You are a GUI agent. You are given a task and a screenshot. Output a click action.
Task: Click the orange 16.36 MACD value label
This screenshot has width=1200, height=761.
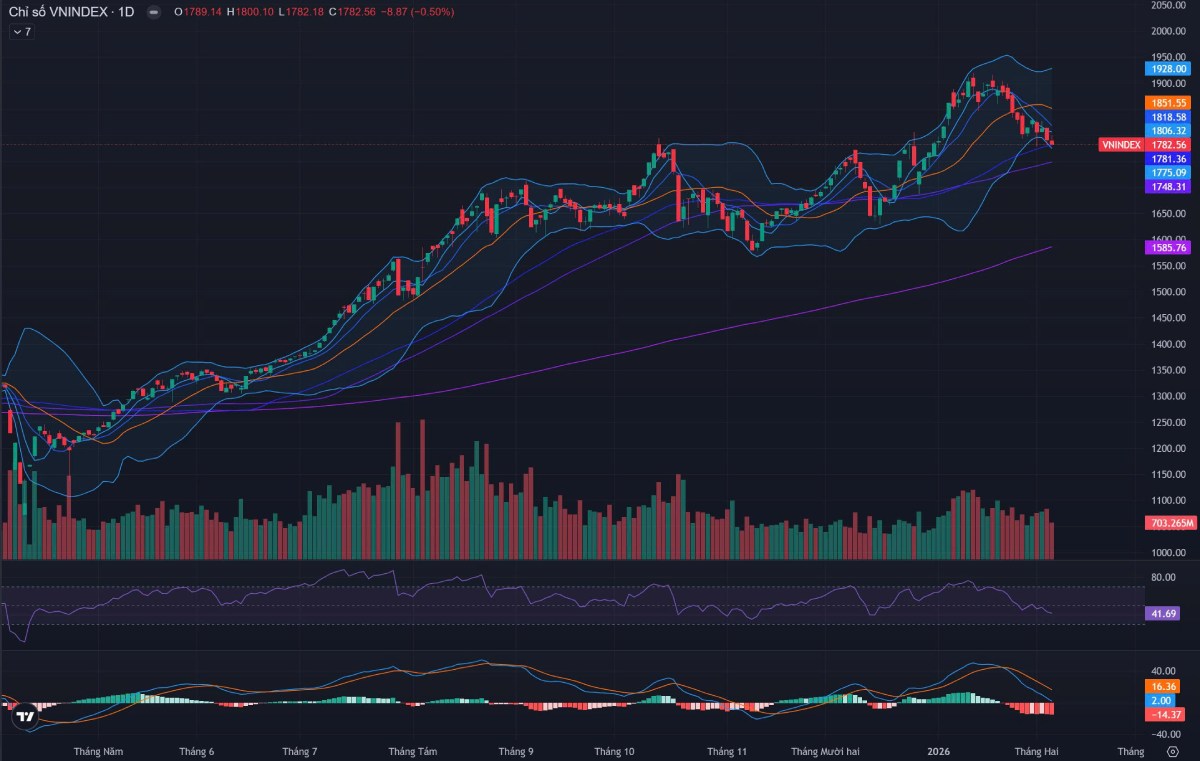click(1161, 687)
